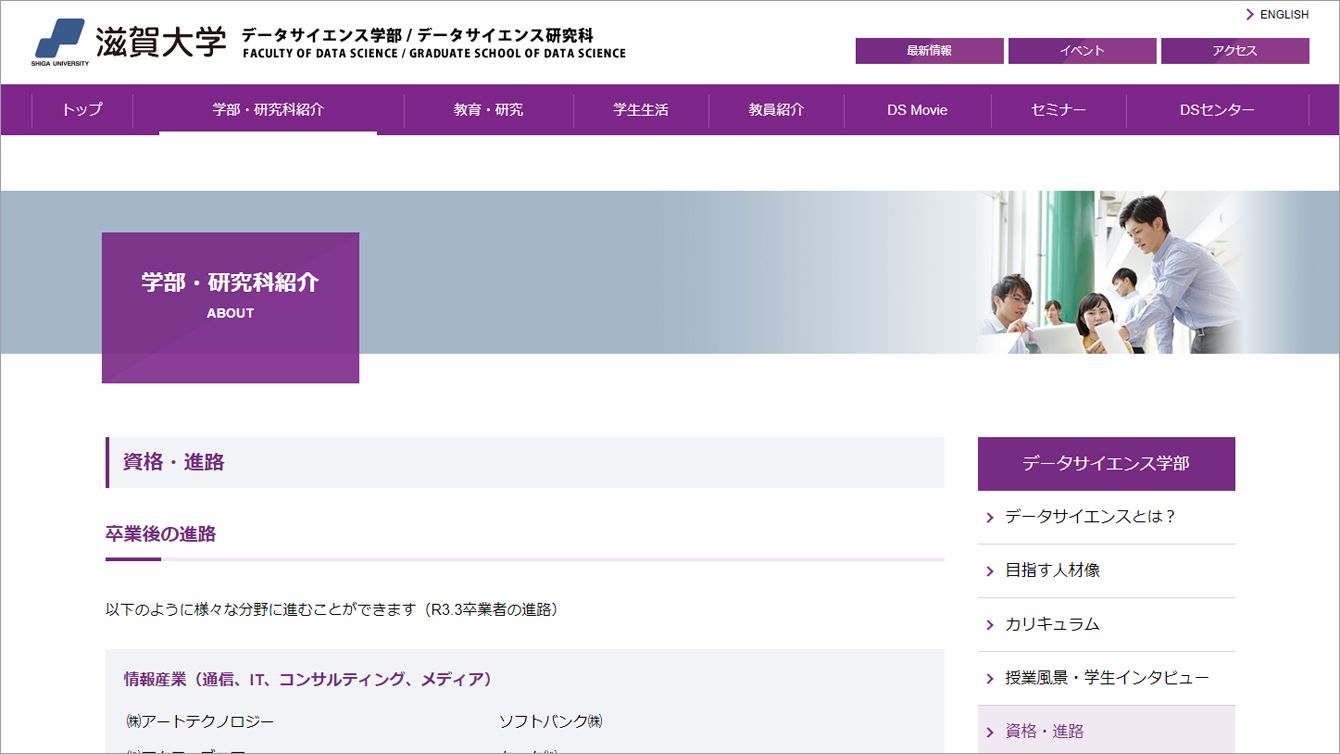Navigate to 教員紹介 page
Screen dimensions: 1340x754
pos(776,110)
